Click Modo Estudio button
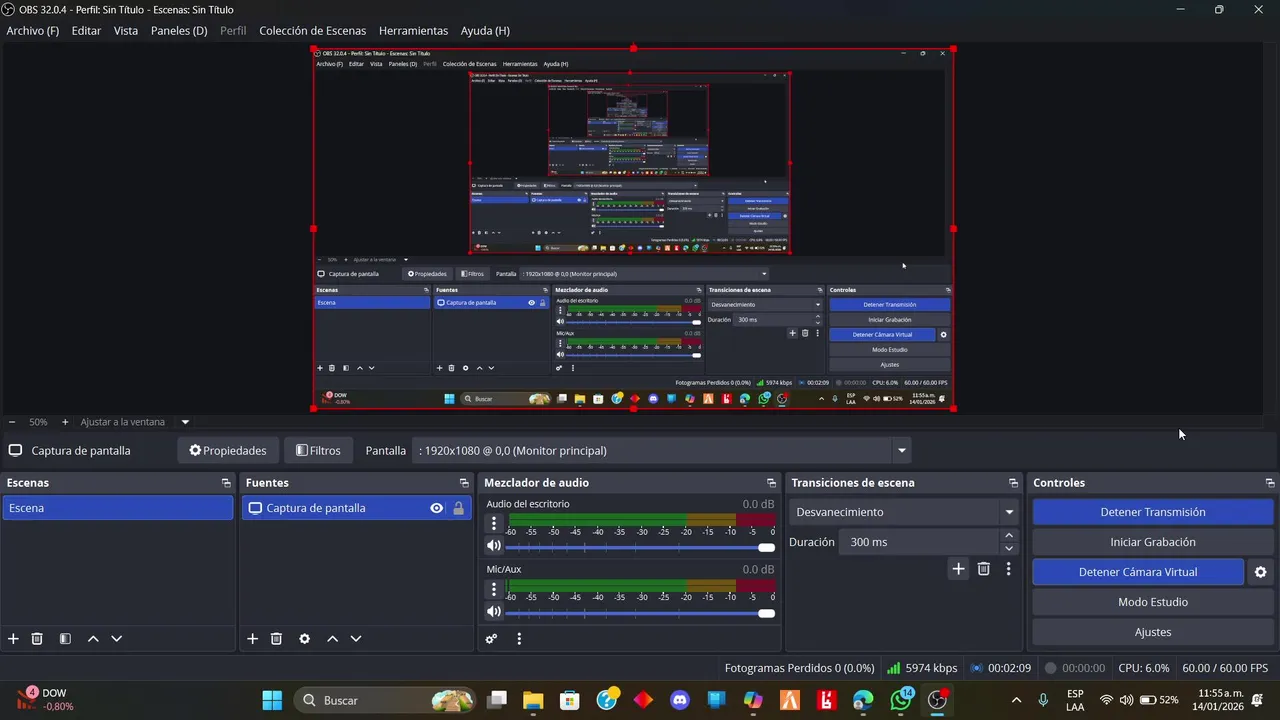Image resolution: width=1280 pixels, height=720 pixels. pos(1153,602)
